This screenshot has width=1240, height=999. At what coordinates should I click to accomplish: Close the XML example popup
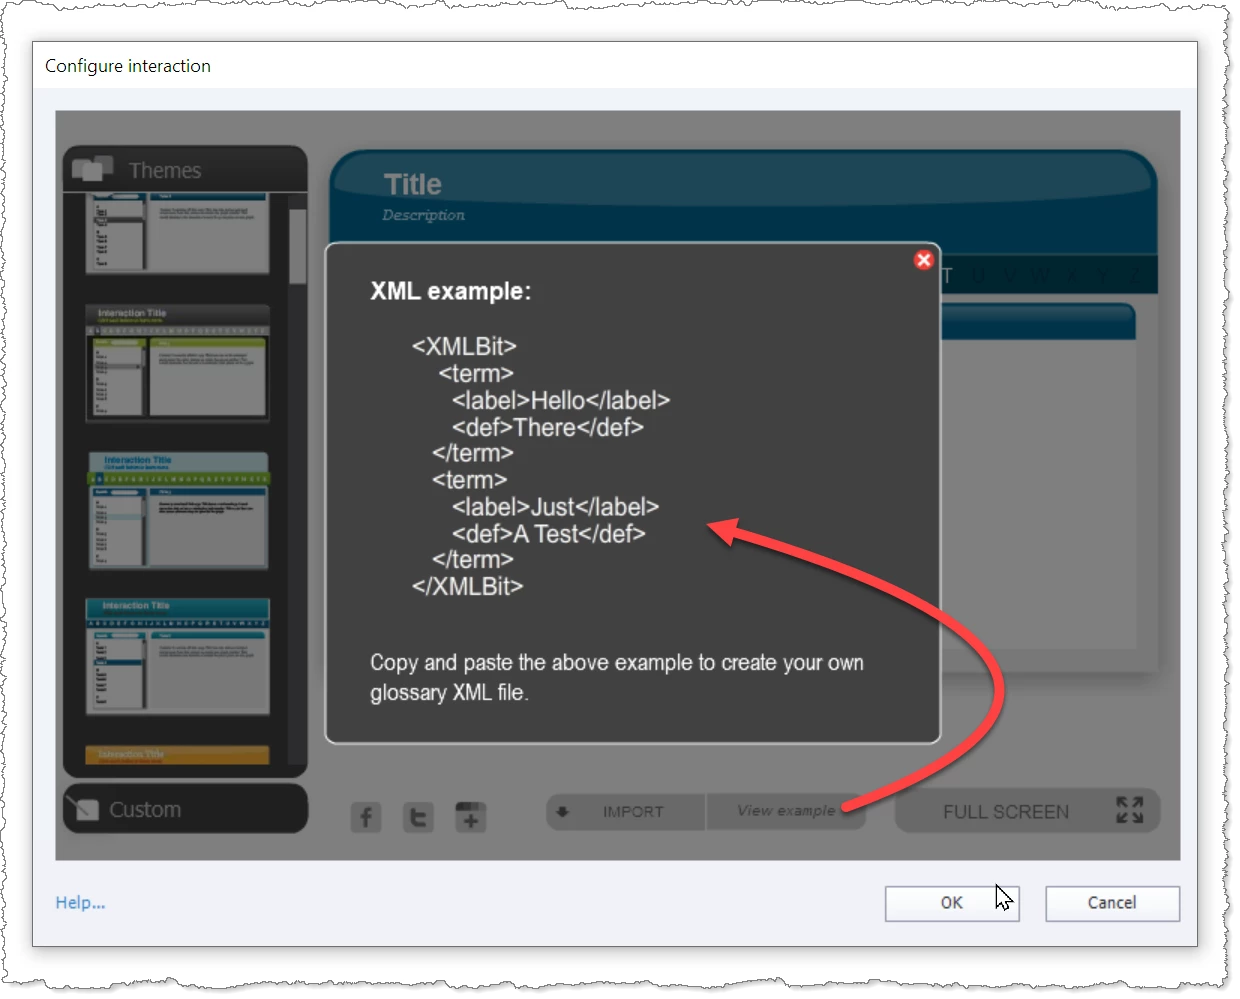click(x=923, y=260)
